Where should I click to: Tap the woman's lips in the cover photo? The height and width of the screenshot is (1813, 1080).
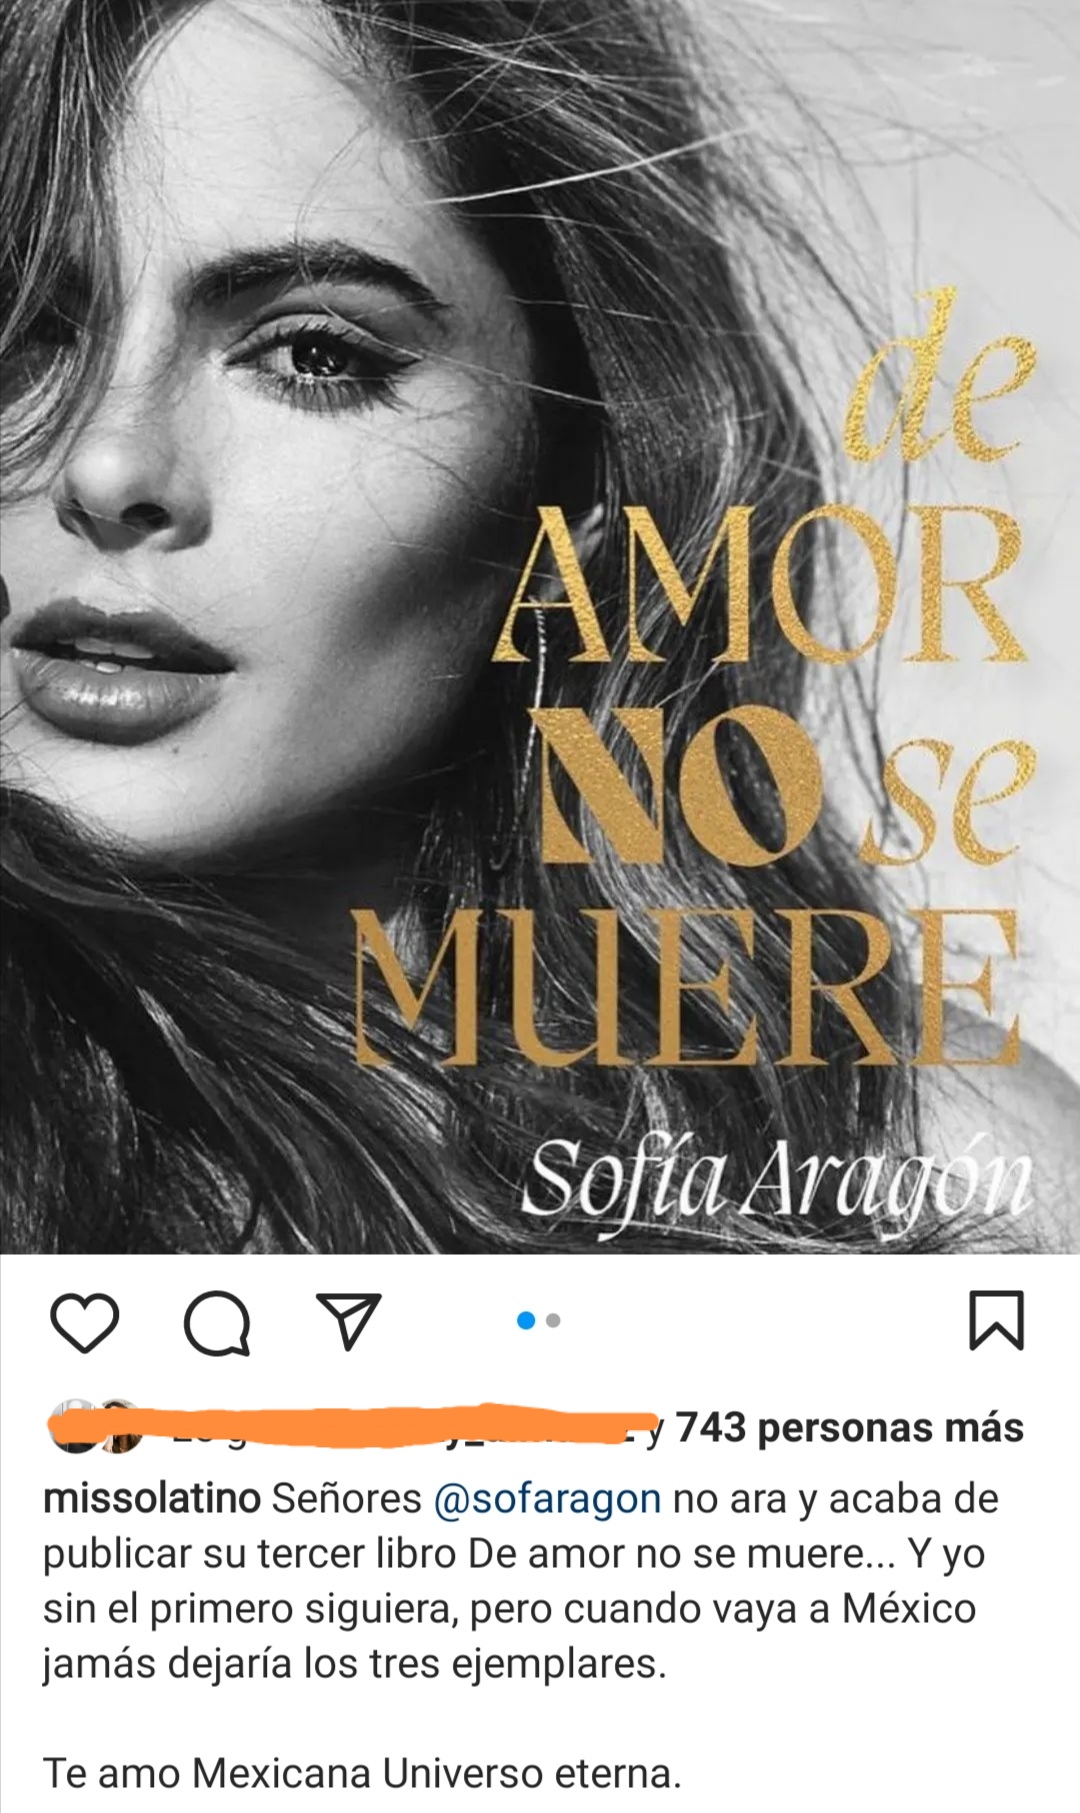point(118,665)
